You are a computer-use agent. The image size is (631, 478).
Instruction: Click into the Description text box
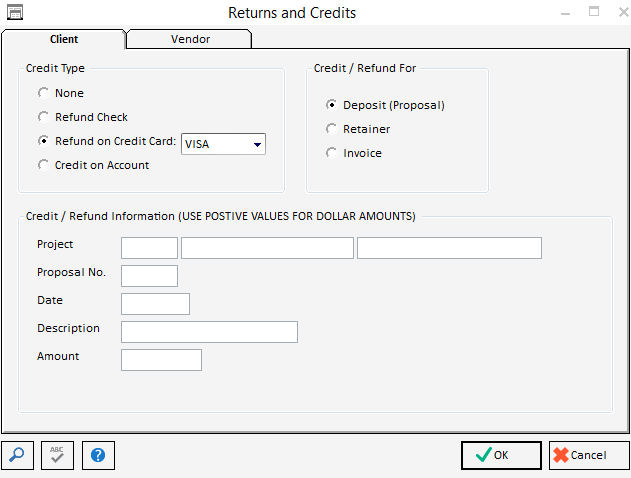click(209, 332)
